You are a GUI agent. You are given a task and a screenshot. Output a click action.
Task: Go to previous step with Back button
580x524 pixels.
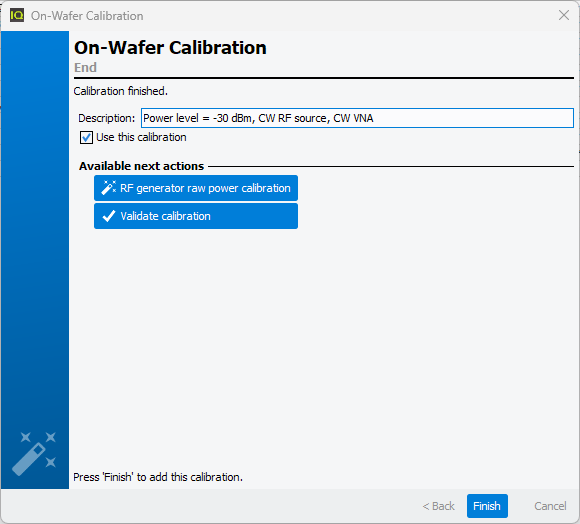click(438, 506)
